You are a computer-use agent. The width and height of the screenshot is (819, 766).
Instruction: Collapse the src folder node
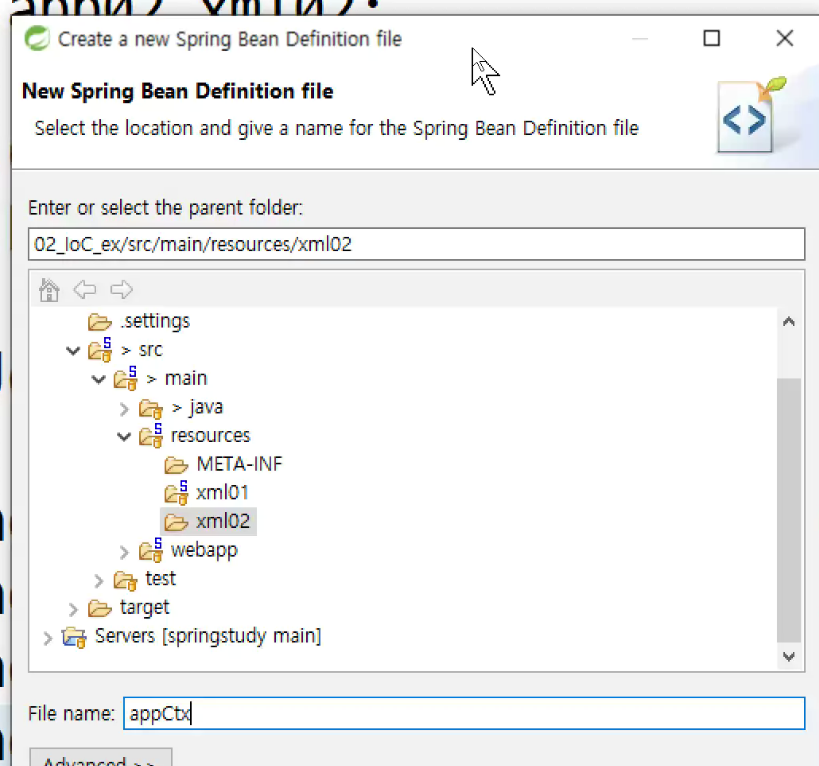point(73,350)
